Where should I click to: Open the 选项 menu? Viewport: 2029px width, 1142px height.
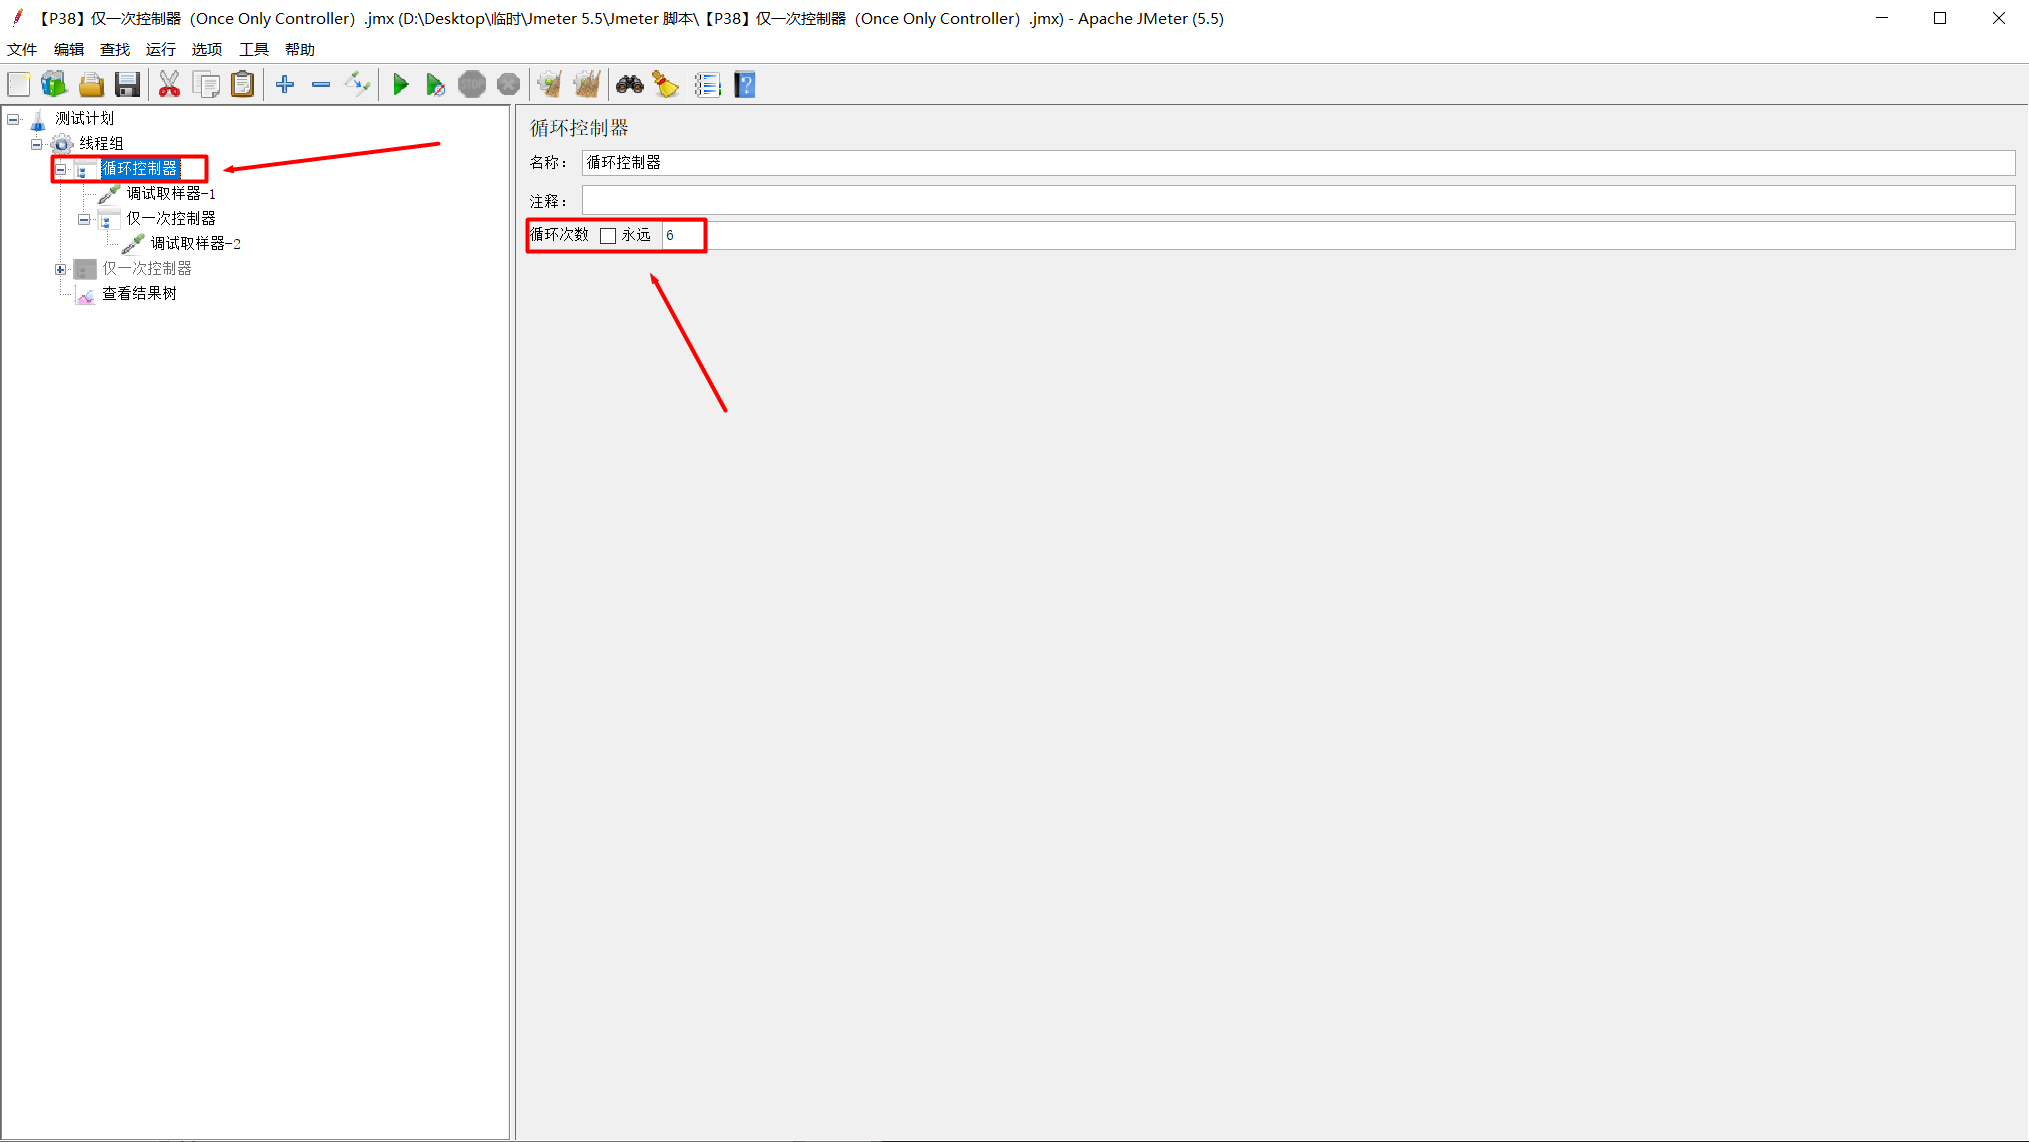[x=207, y=49]
